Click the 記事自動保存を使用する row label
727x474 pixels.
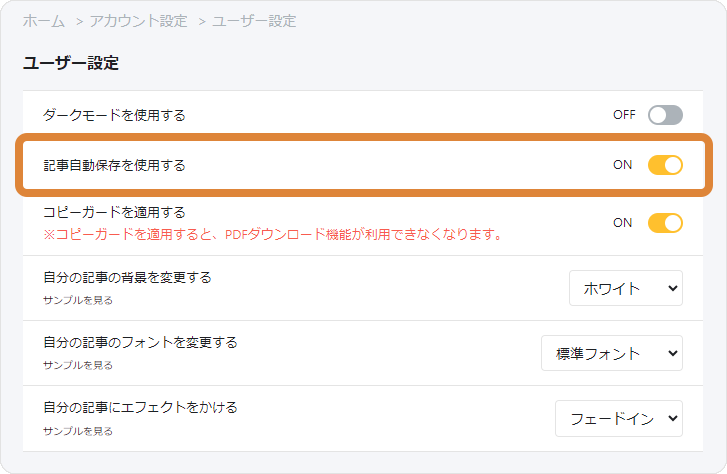[x=114, y=166]
